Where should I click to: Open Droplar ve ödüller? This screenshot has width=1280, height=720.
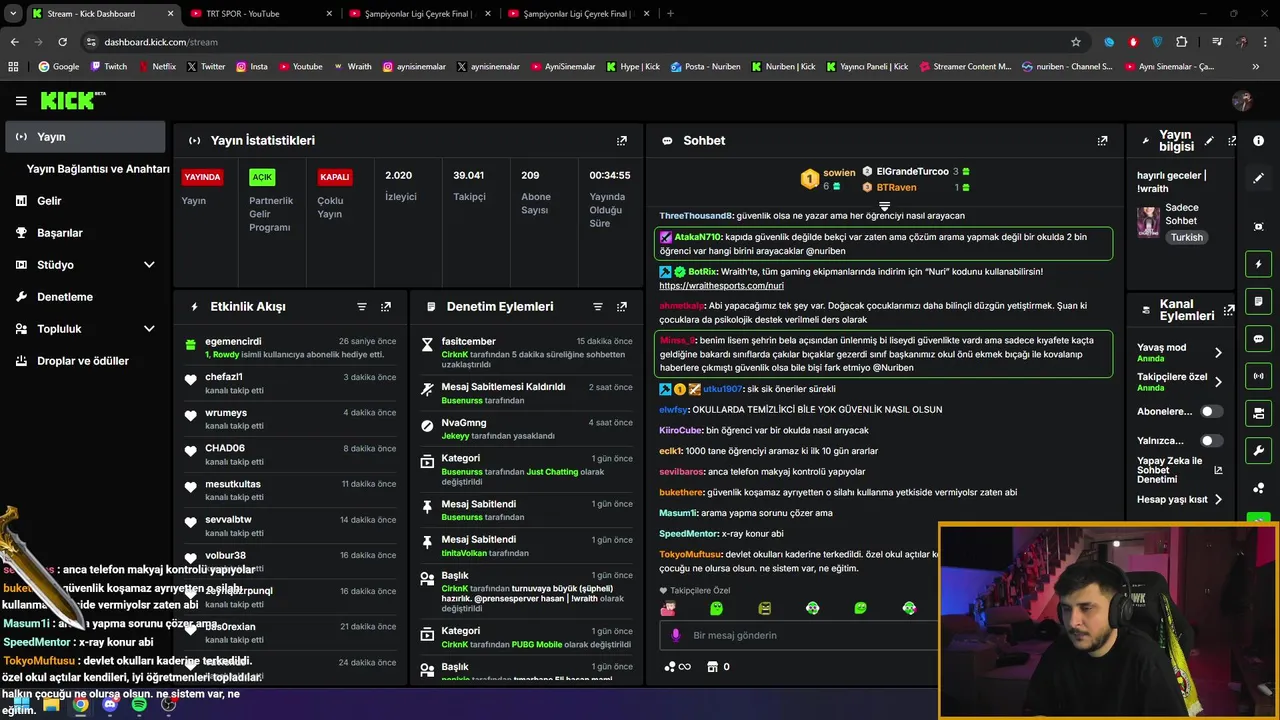point(85,361)
